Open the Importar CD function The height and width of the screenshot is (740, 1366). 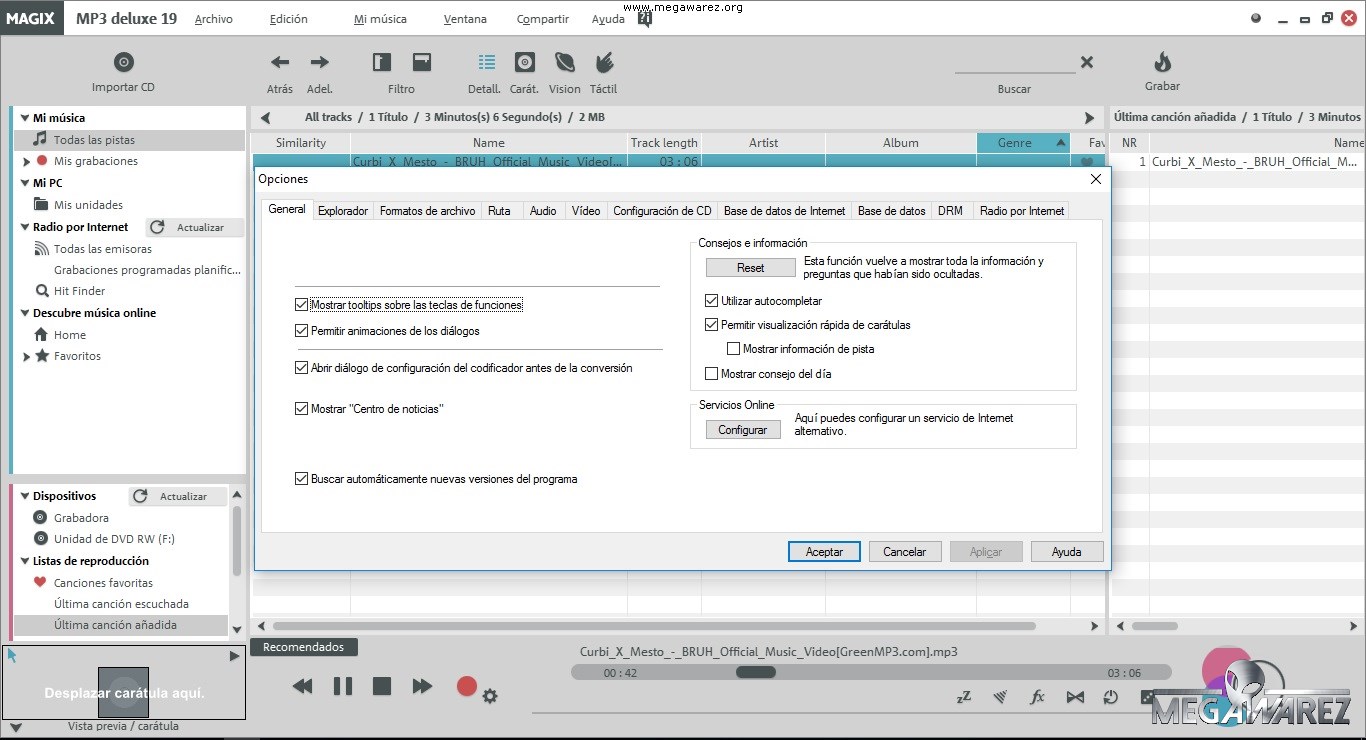click(123, 70)
